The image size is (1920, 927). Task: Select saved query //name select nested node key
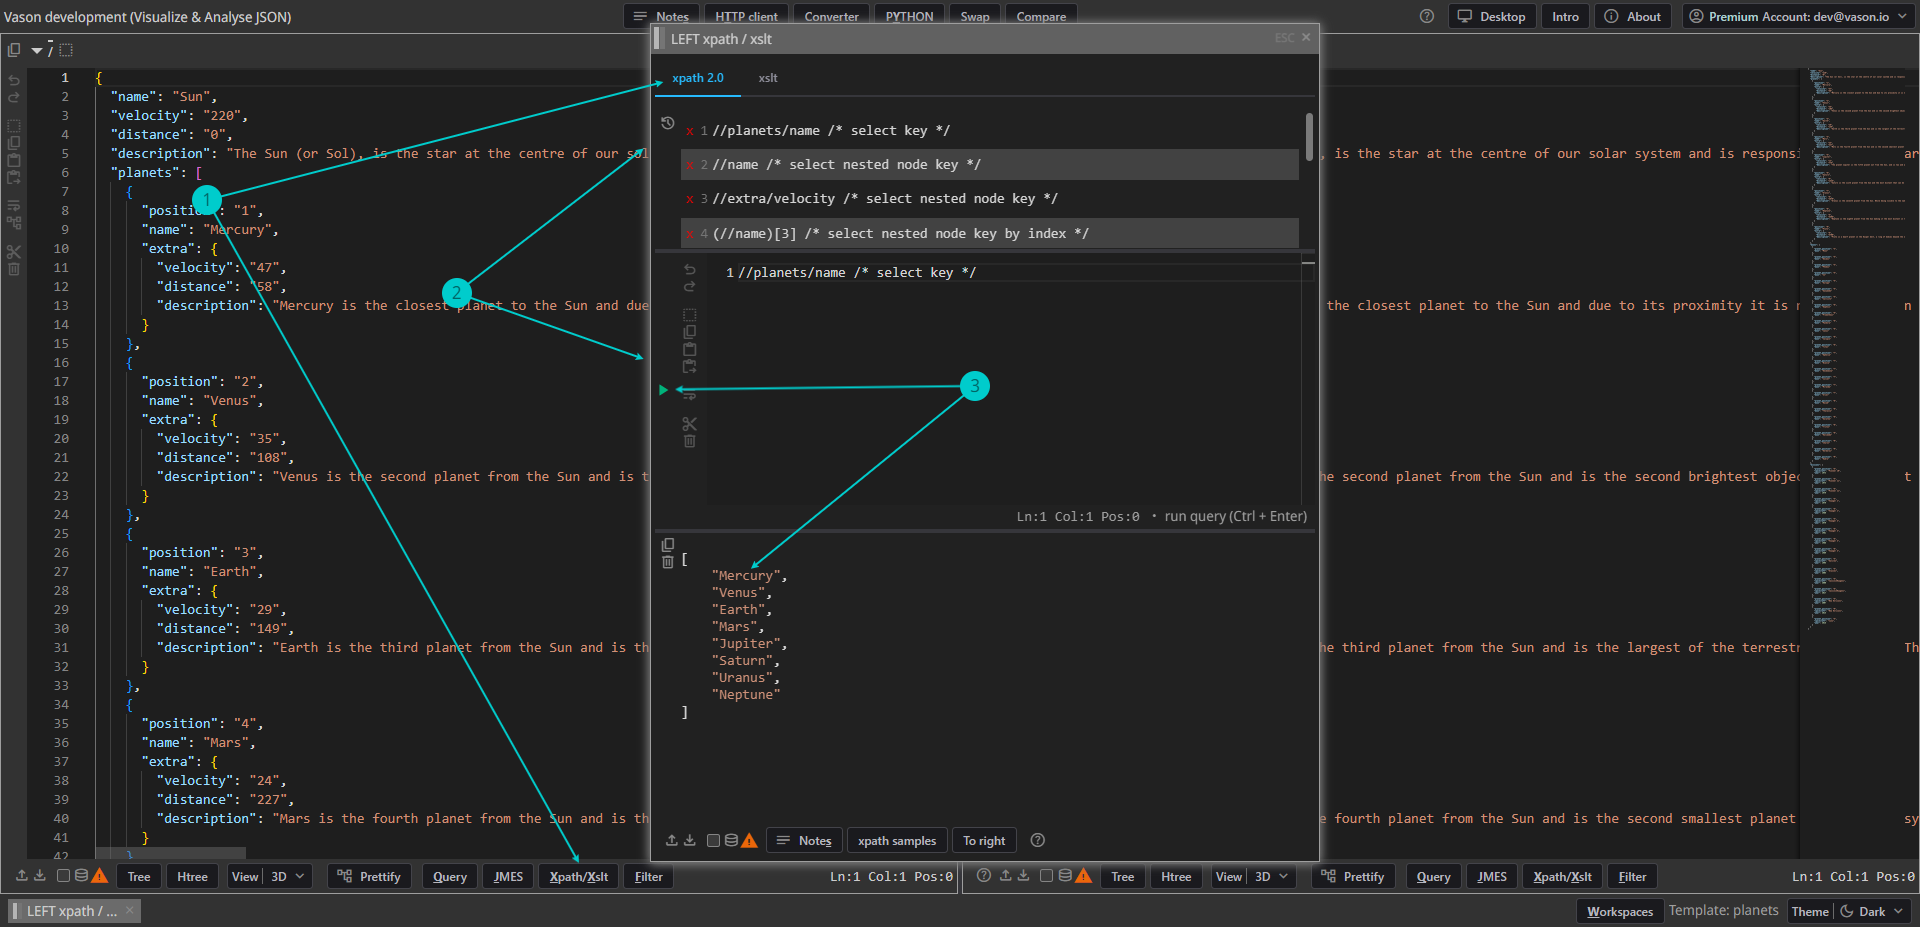846,165
